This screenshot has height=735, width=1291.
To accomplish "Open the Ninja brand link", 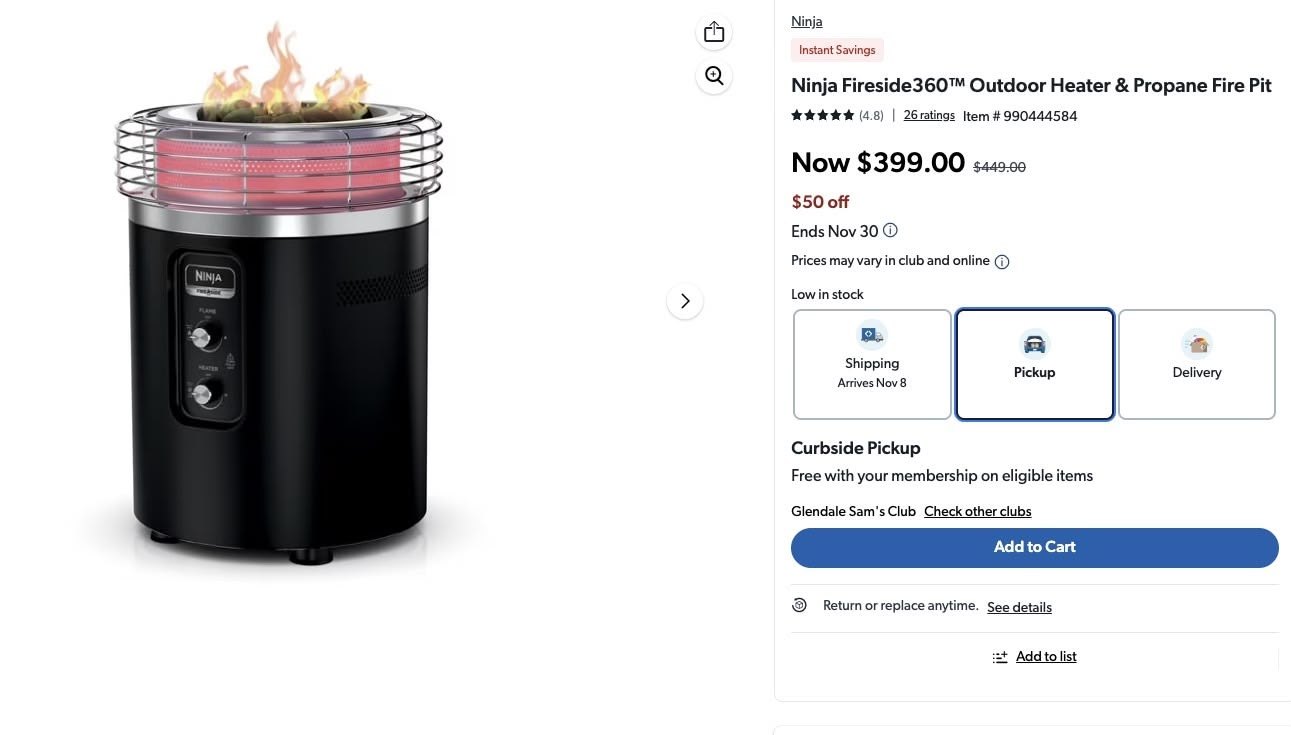I will pyautogui.click(x=807, y=21).
